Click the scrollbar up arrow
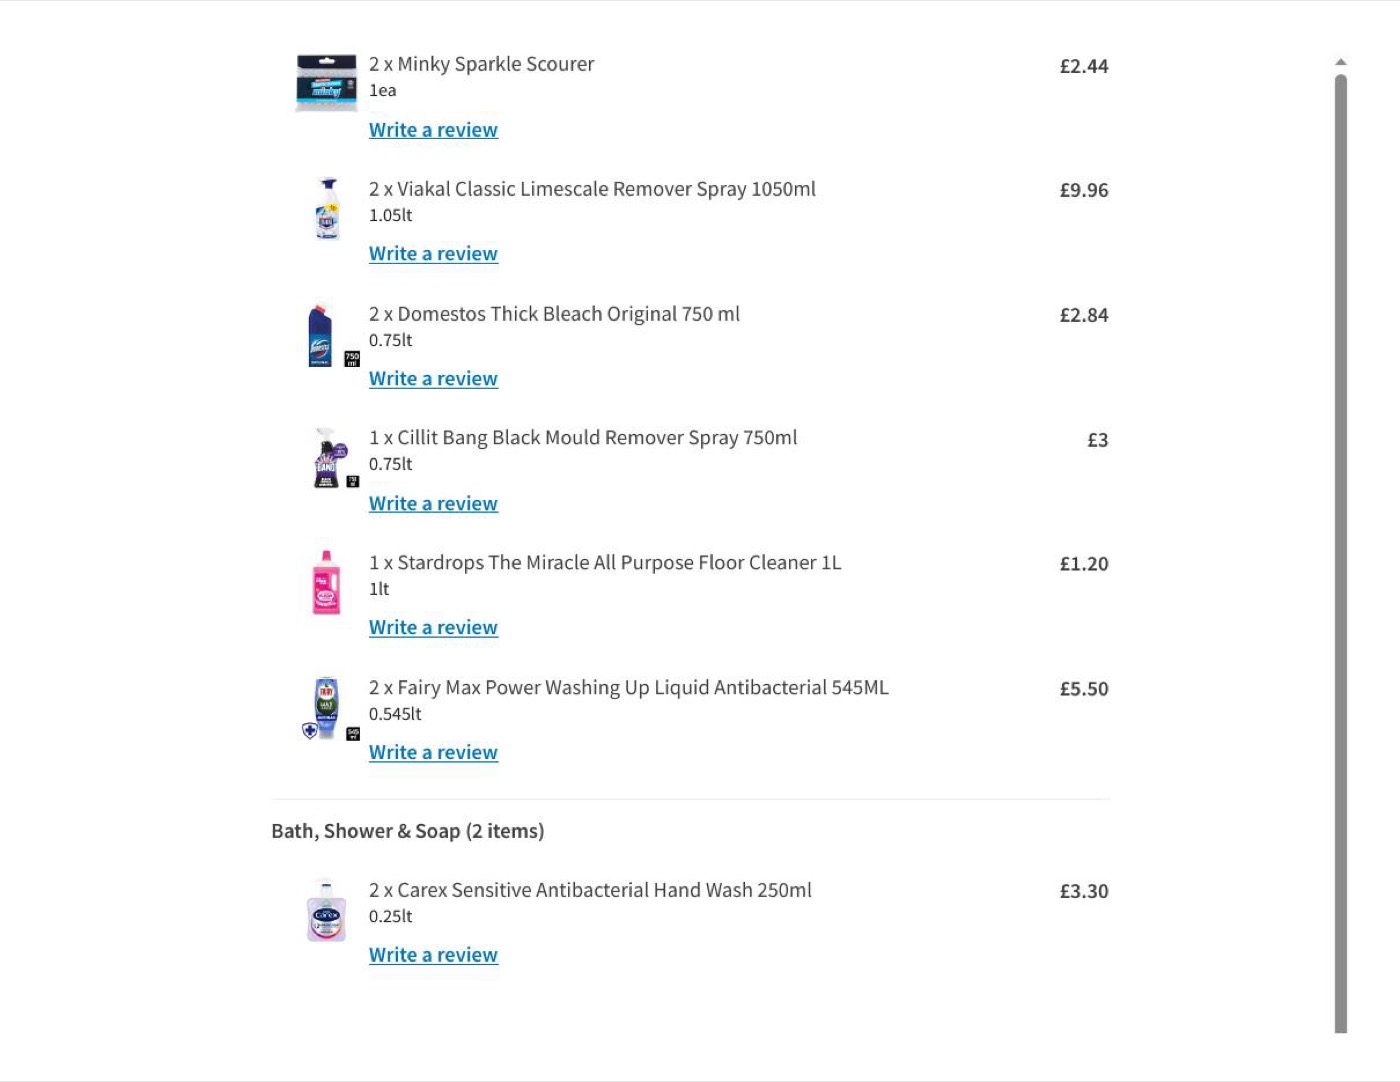Image resolution: width=1400 pixels, height=1082 pixels. [1341, 62]
